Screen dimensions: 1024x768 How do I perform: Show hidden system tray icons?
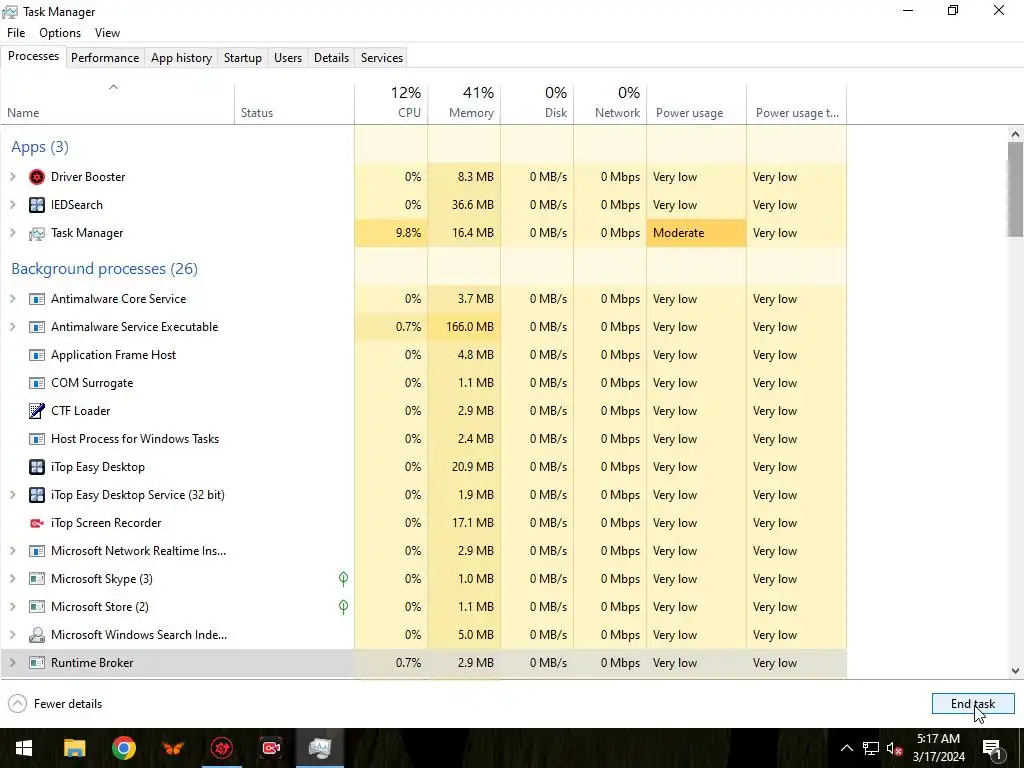click(846, 748)
